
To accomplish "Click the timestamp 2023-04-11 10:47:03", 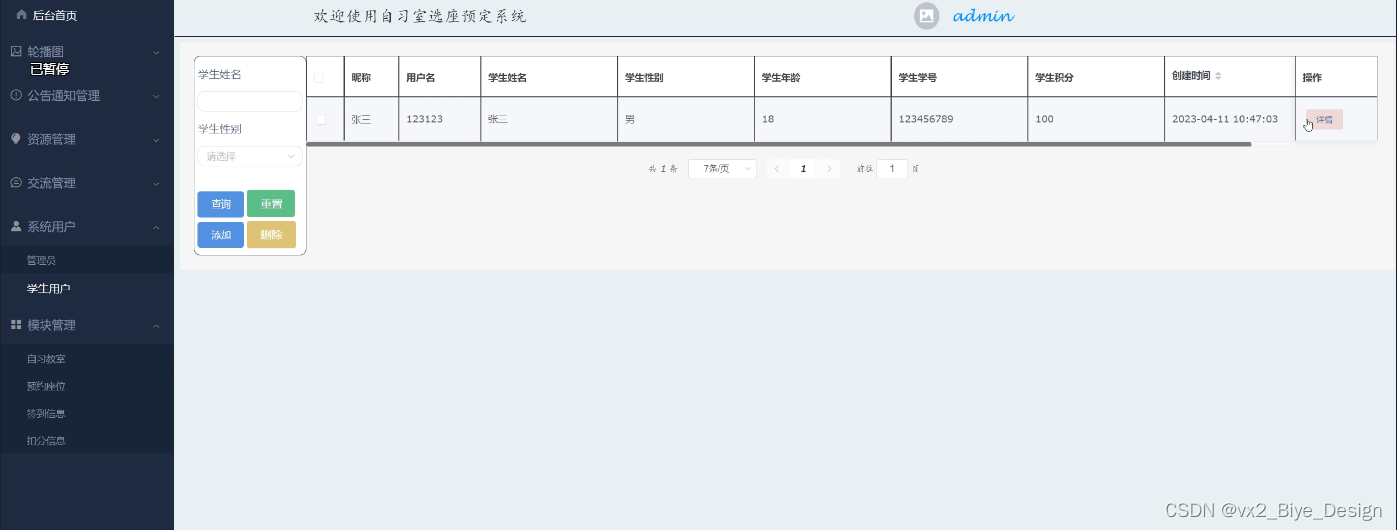I will (x=1225, y=119).
